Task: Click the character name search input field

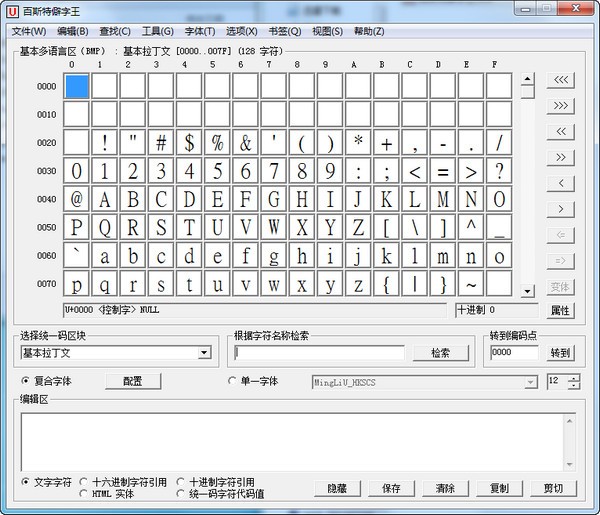Action: (319, 352)
